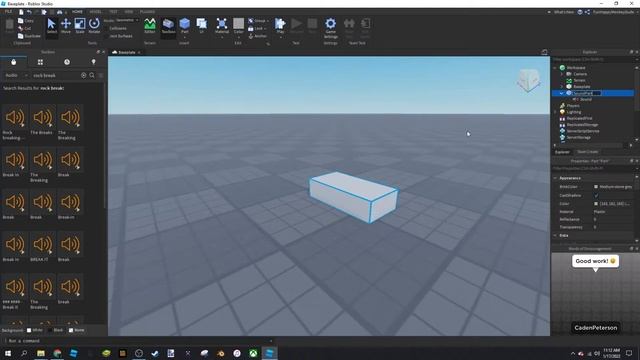Toggle the Collisions checkbox

point(106,28)
